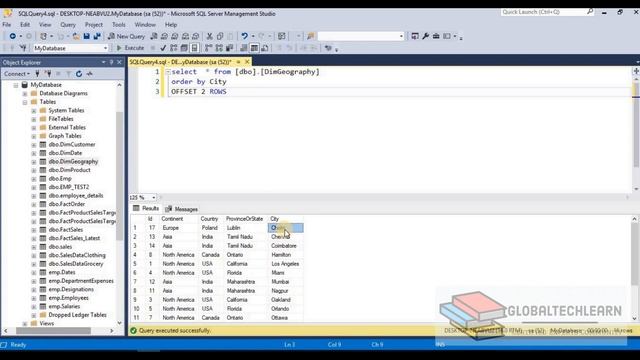This screenshot has height=360, width=640.
Task: Open Activity Monitor icon in Object Explorer
Action: pyautogui.click(x=89, y=74)
